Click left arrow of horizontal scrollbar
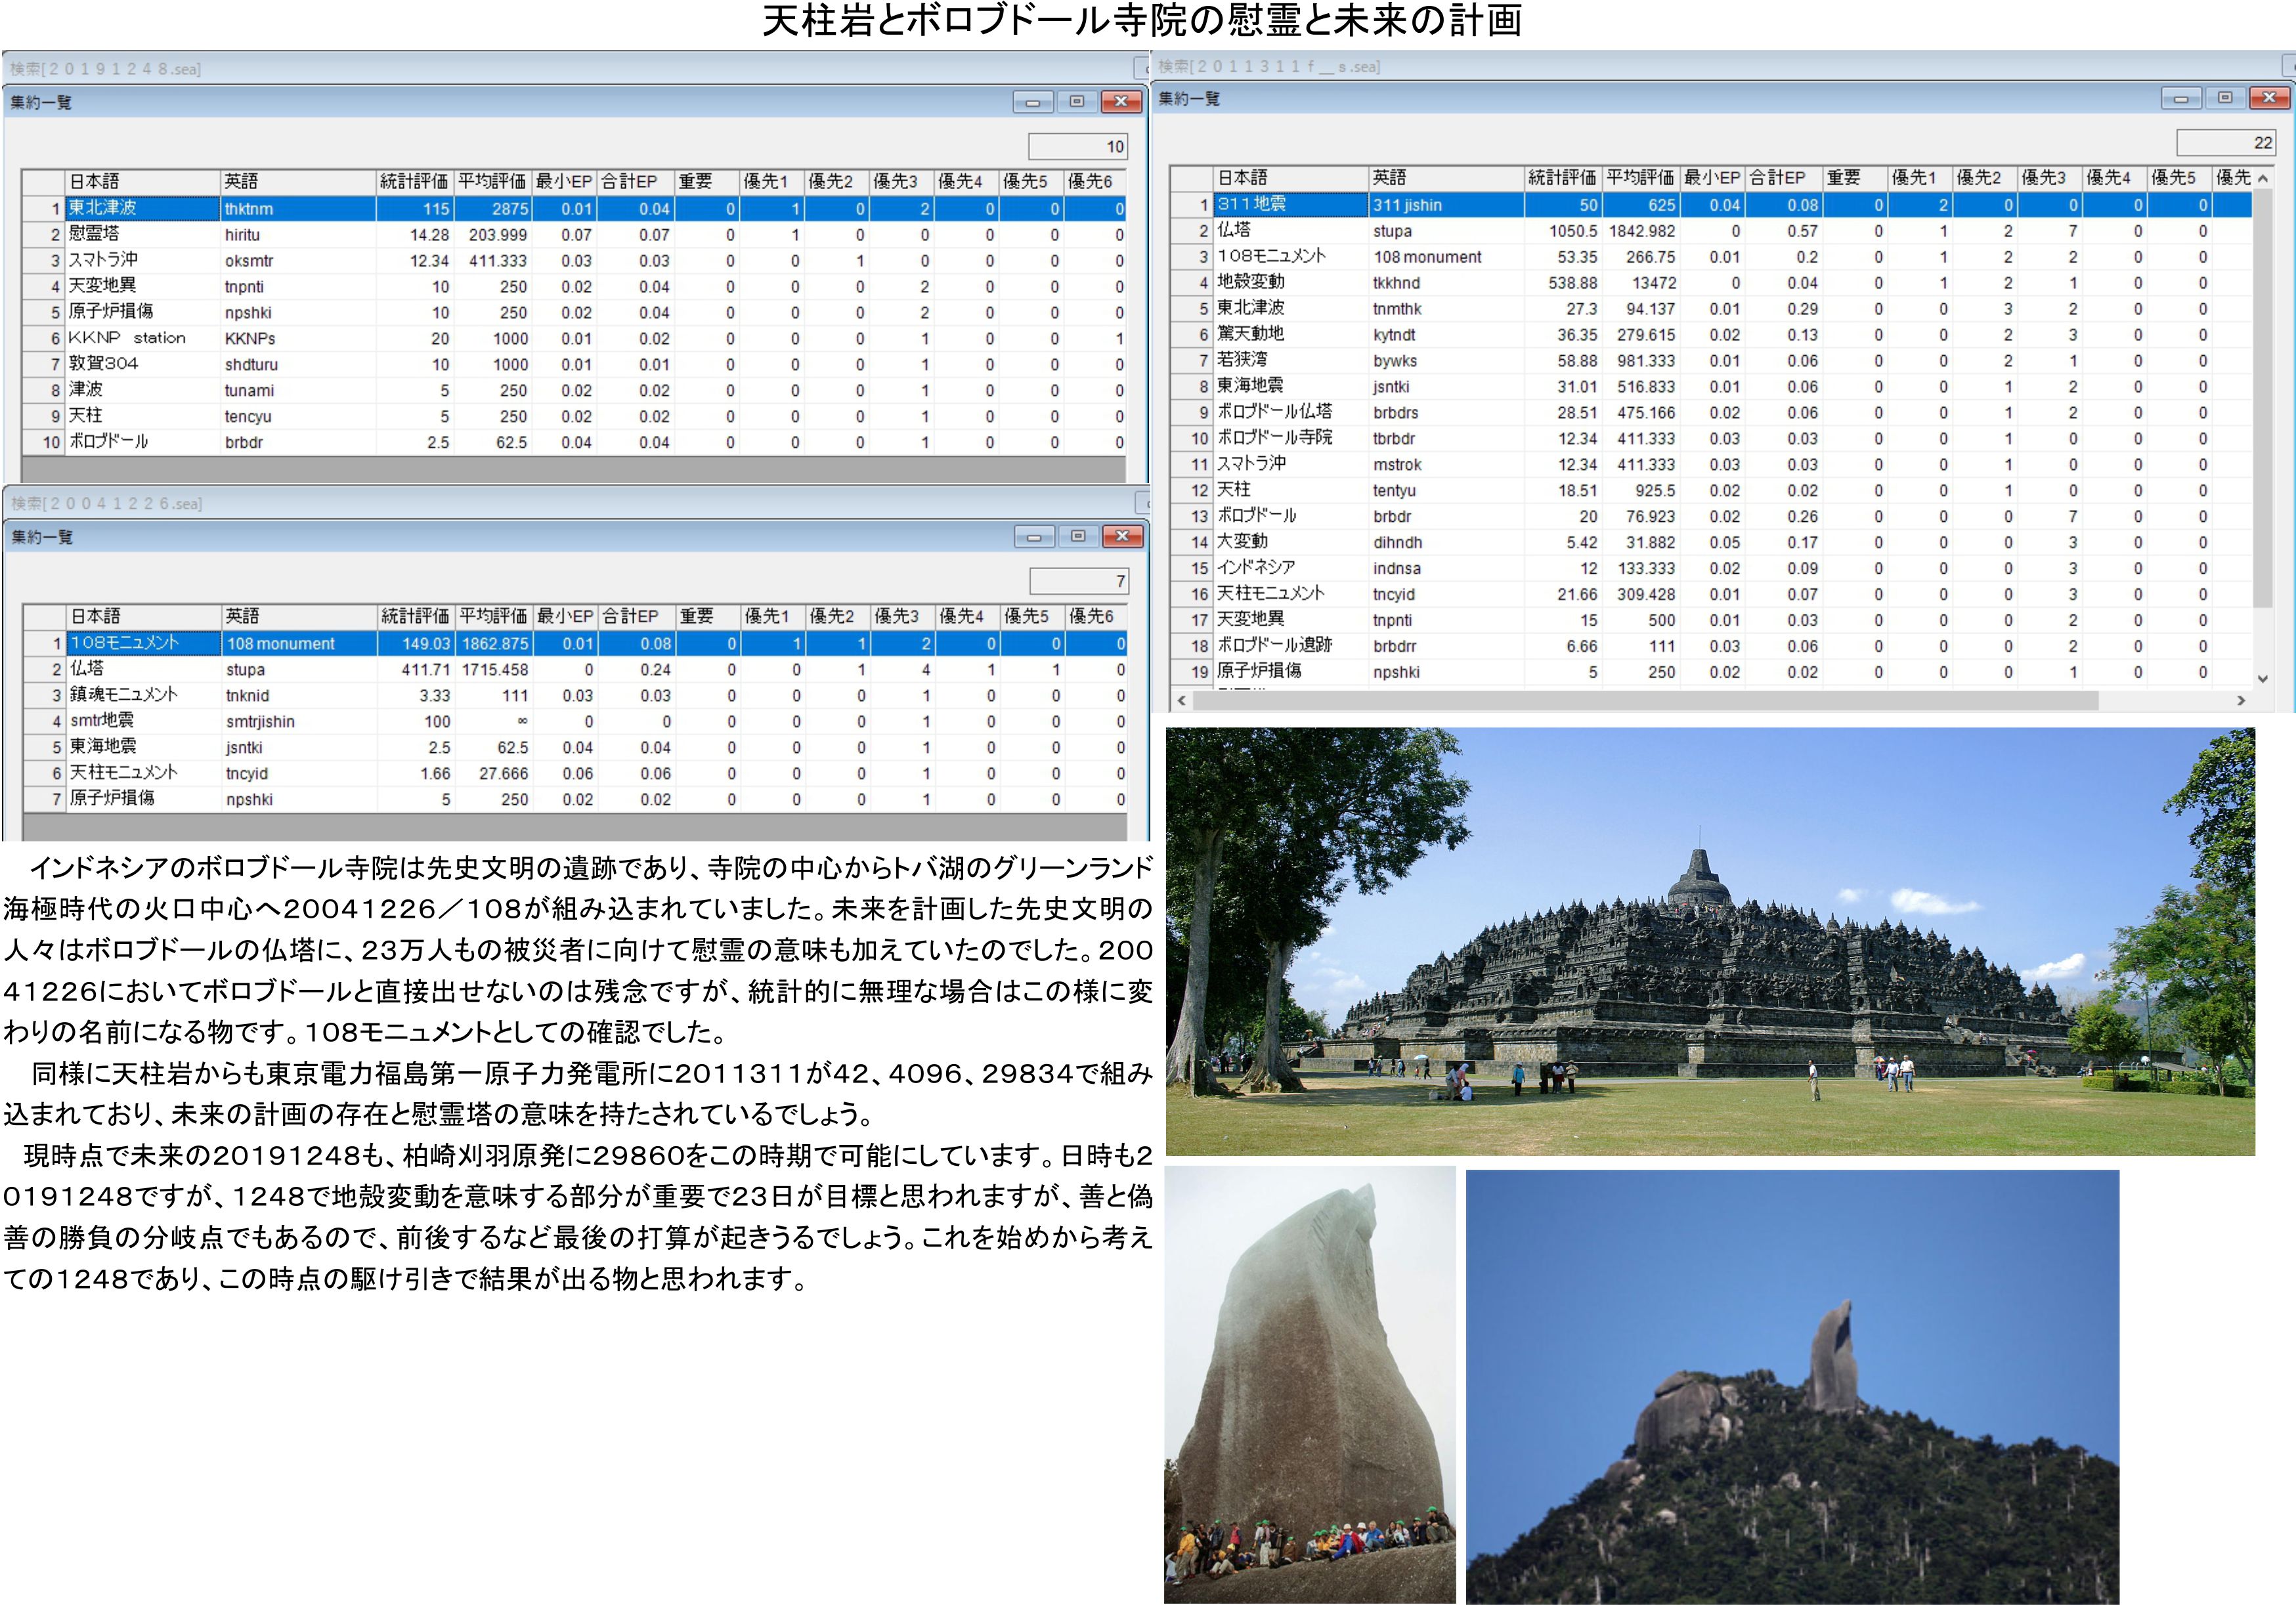The width and height of the screenshot is (2296, 1605). [1182, 700]
